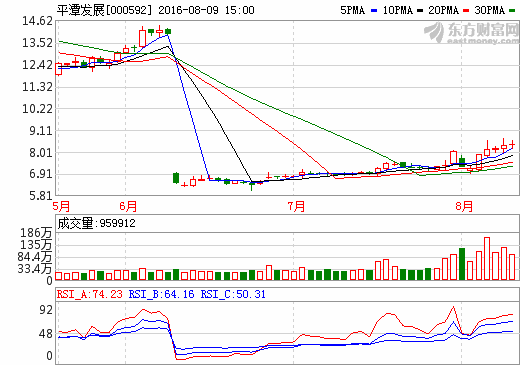Select the 5PMA legend label

click(352, 10)
